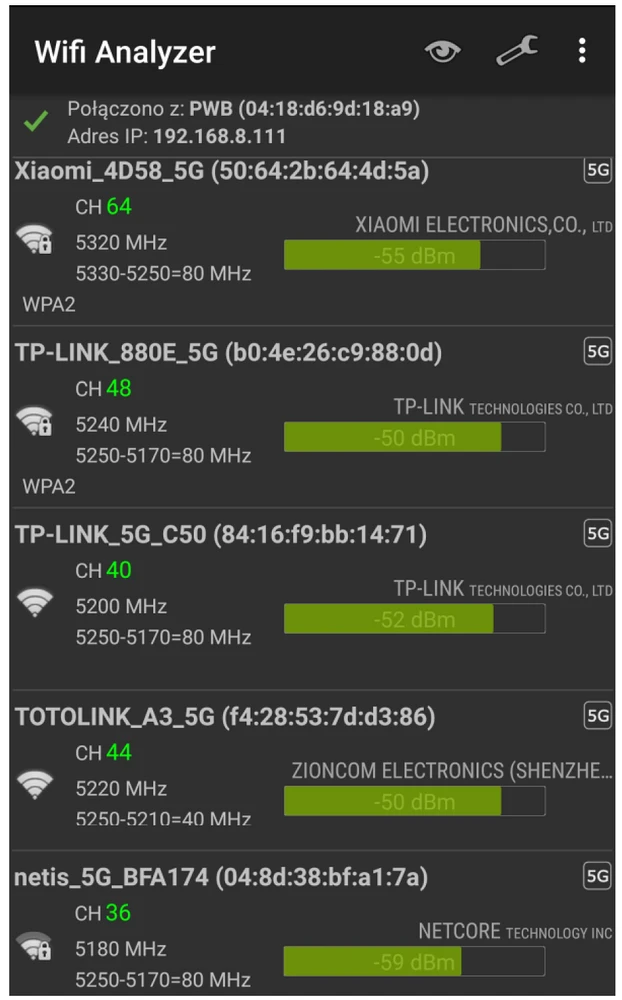Tap the TP-LINK_880E_5G locked Wi-Fi icon

click(35, 423)
